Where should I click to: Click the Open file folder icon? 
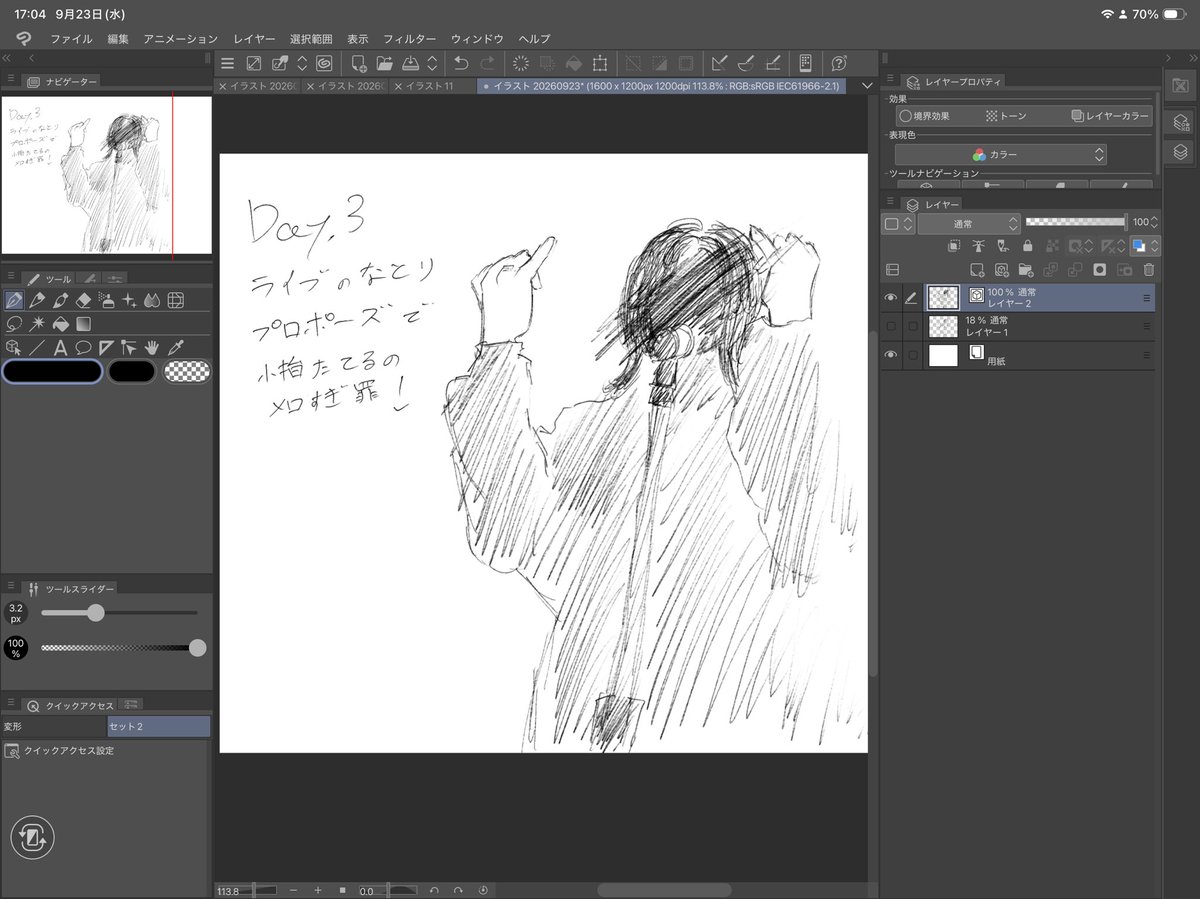click(385, 63)
